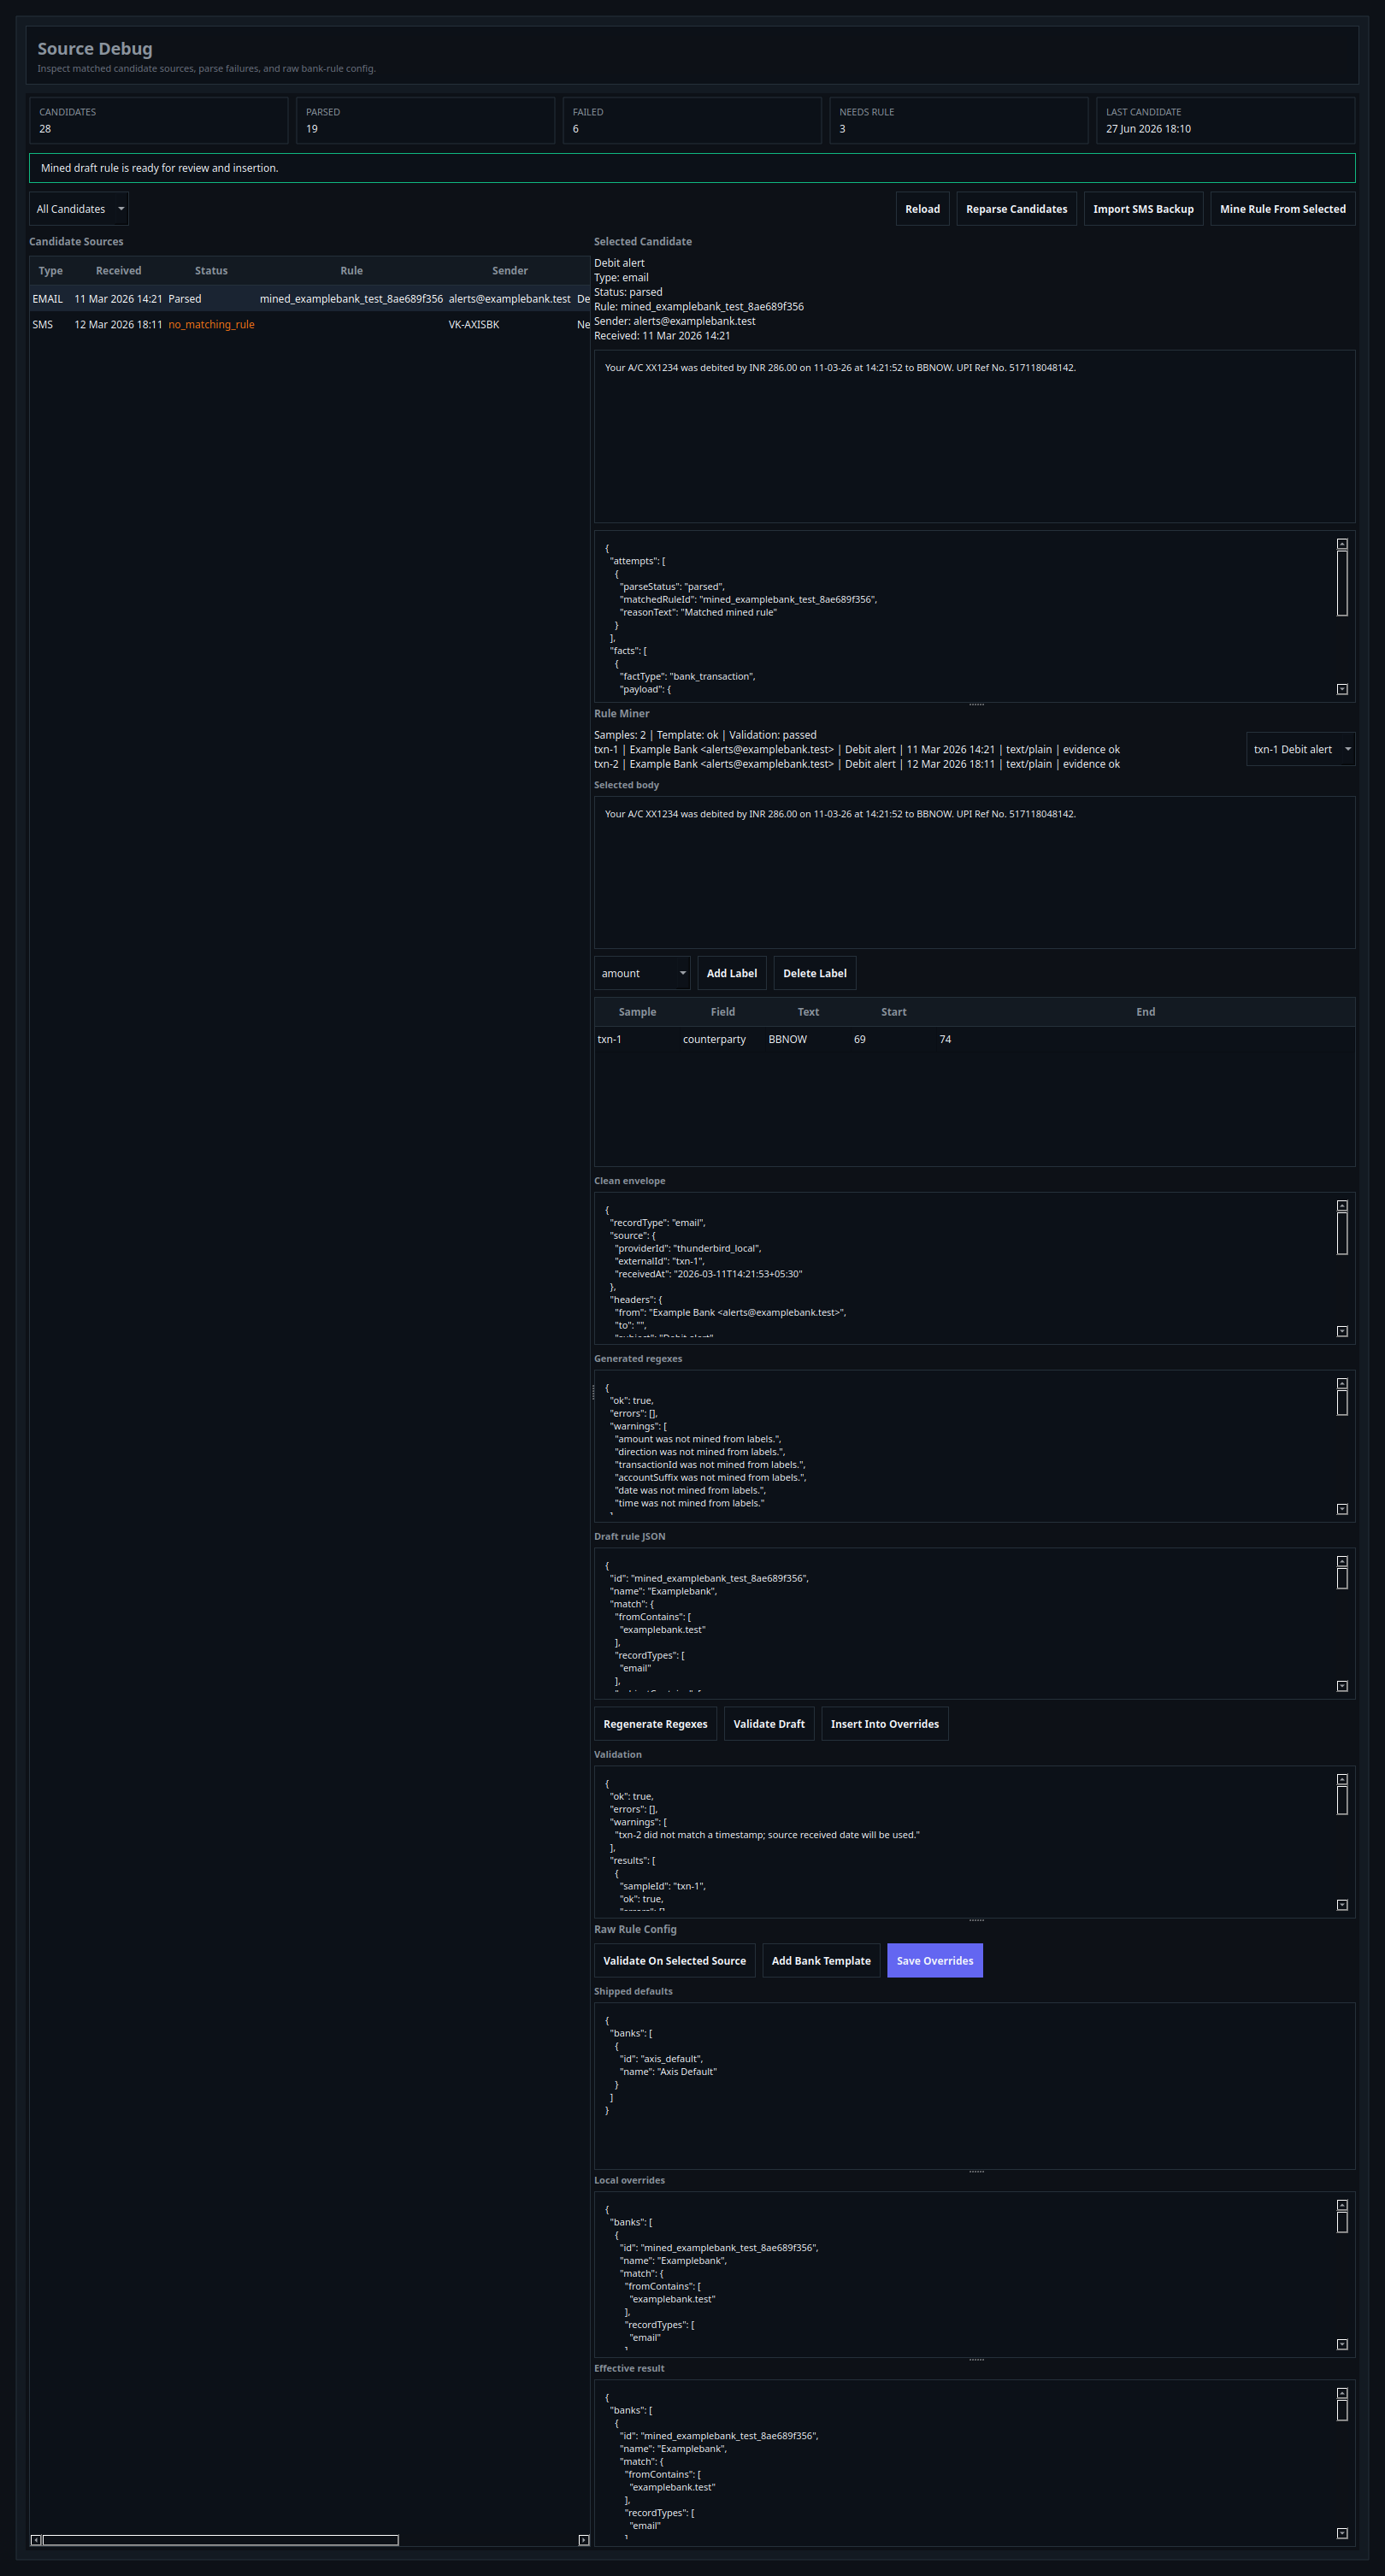1385x2576 pixels.
Task: Click the PARSED 19 stat card
Action: [425, 120]
